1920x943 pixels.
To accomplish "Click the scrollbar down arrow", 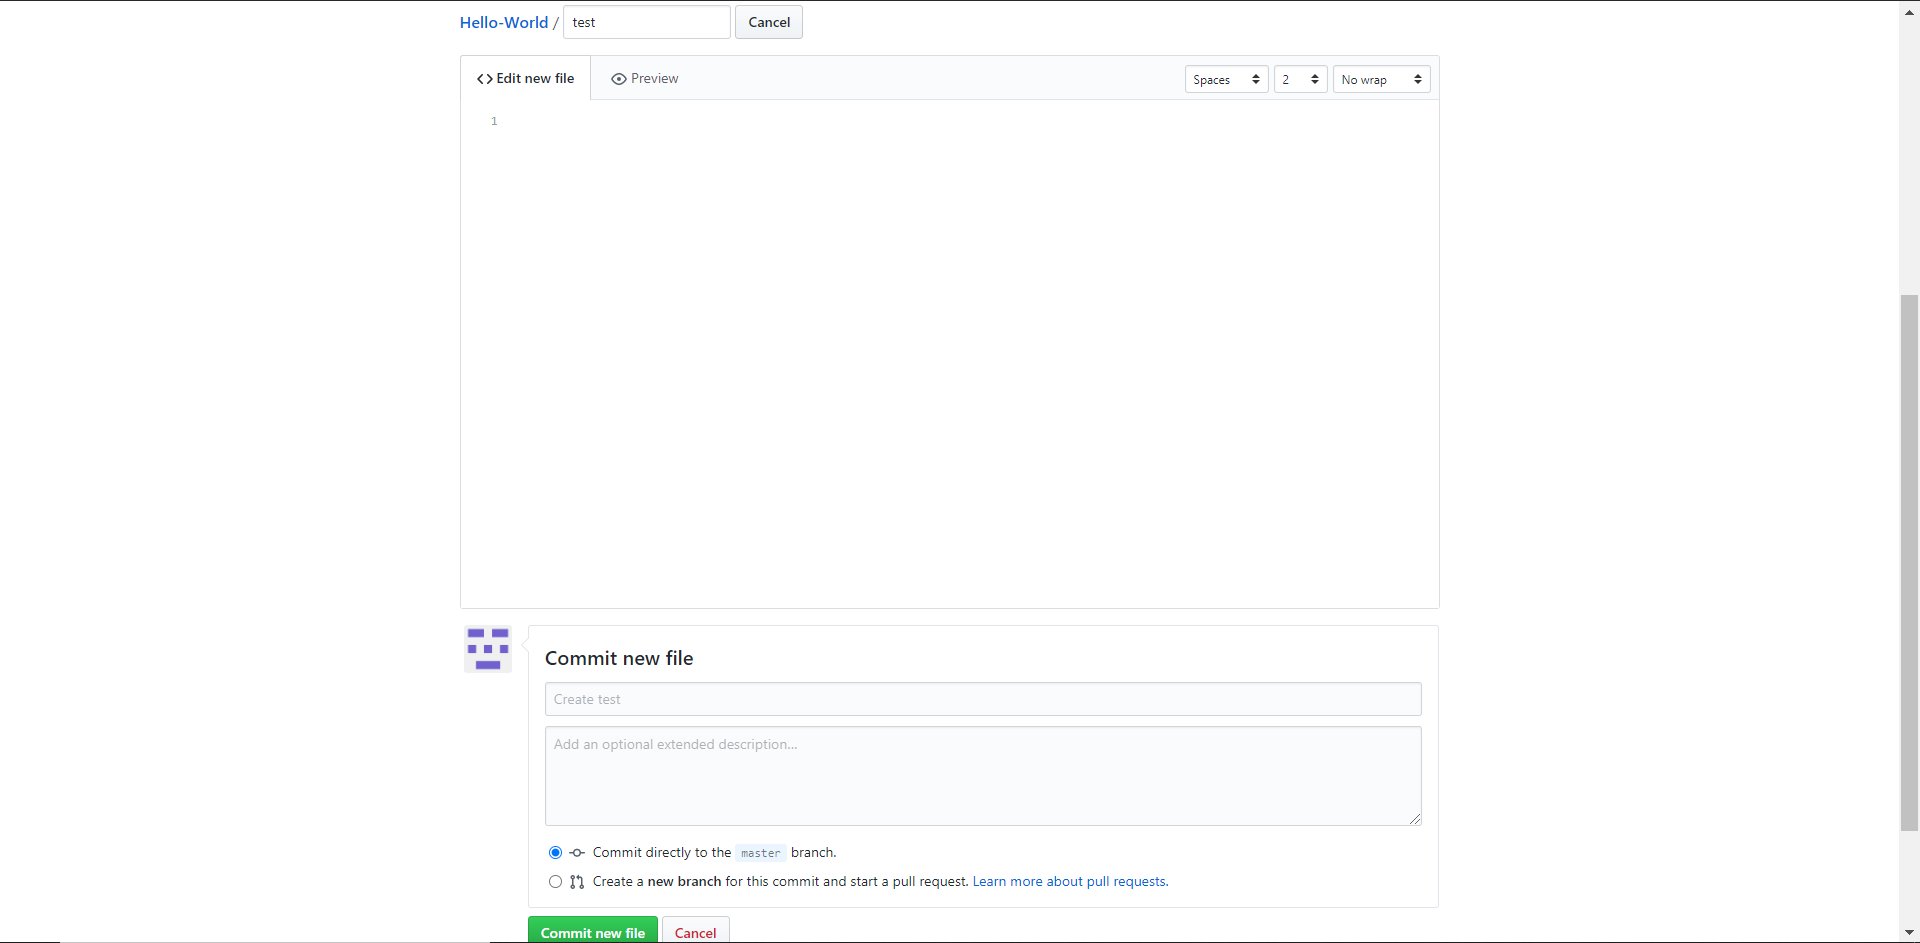I will tap(1909, 933).
